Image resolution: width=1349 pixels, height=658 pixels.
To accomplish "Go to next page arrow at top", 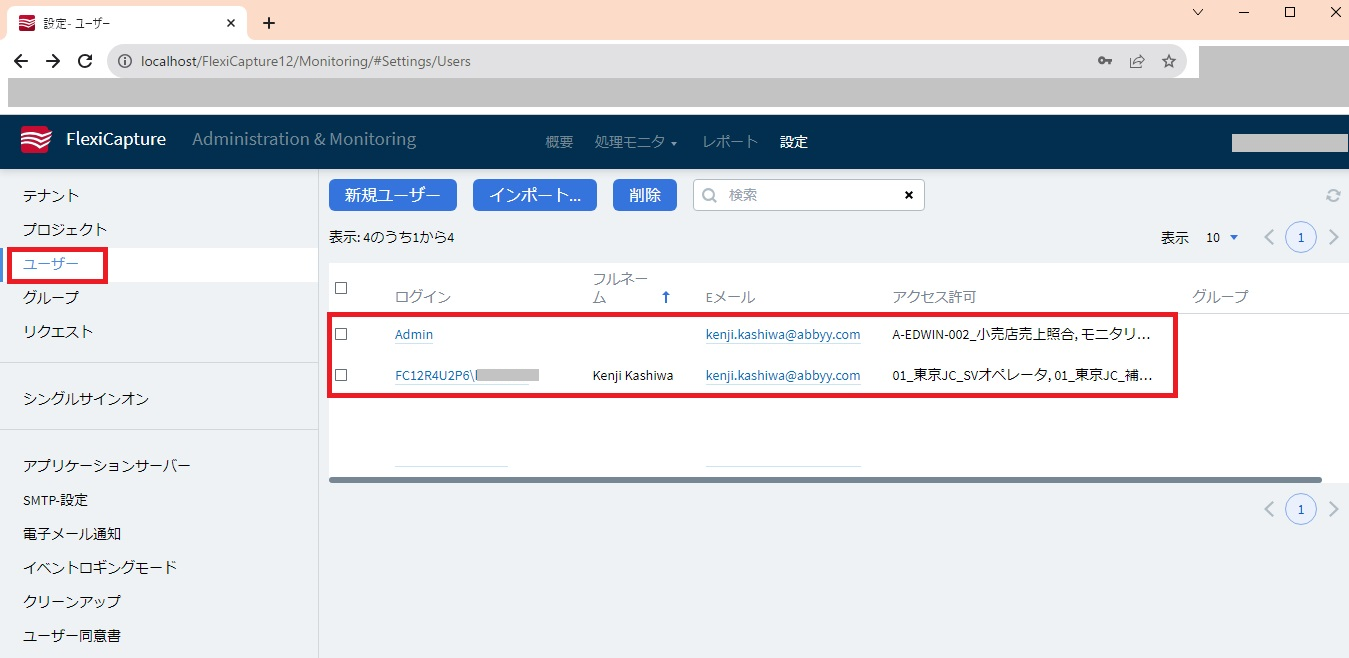I will pos(1333,238).
